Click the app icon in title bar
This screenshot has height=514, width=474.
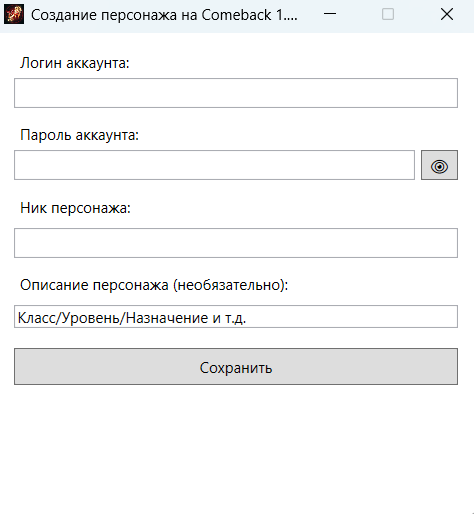click(x=14, y=14)
